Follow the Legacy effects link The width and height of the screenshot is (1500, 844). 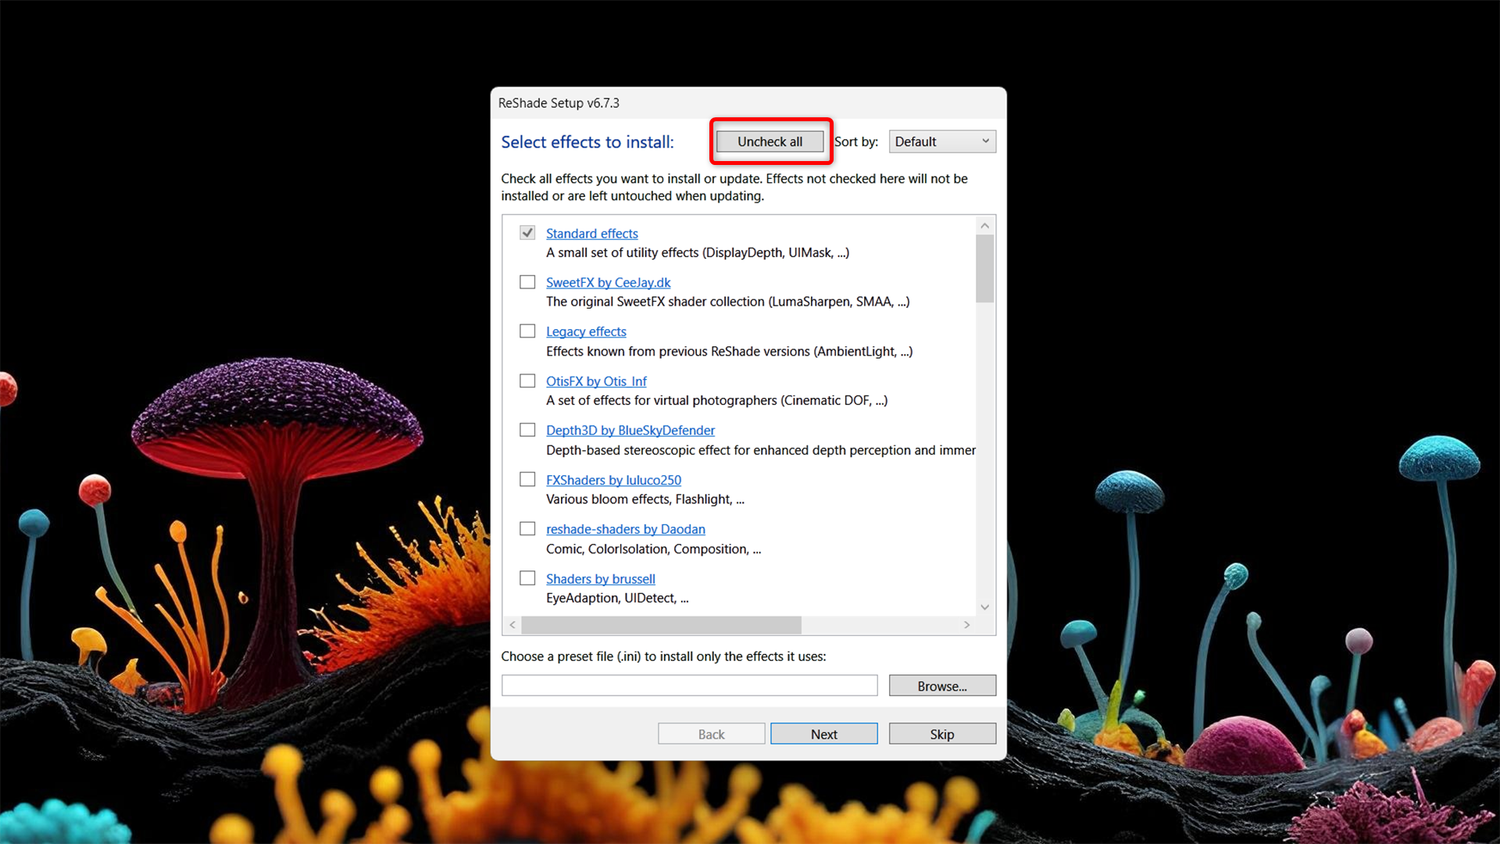(586, 332)
